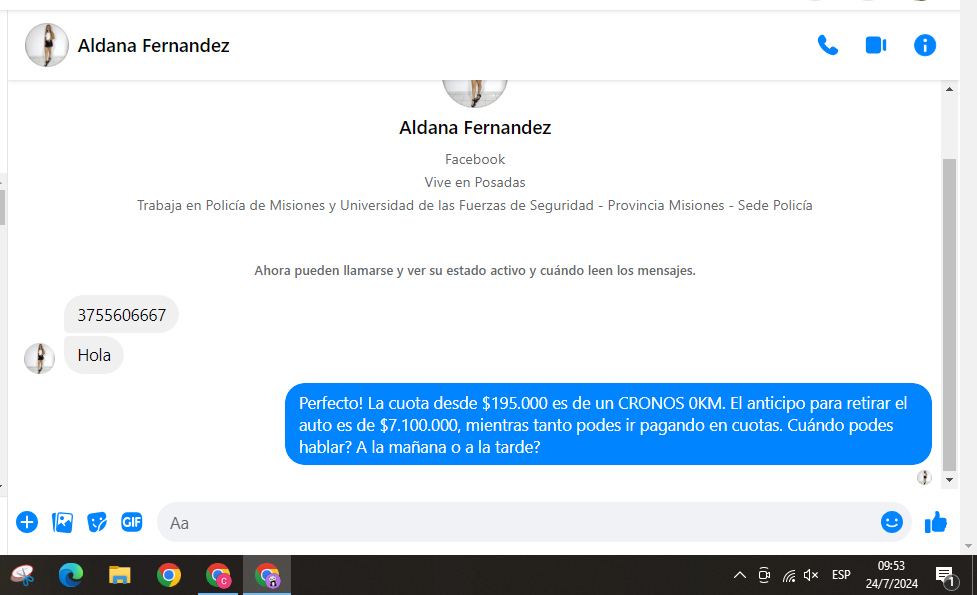Open the notification center
This screenshot has height=595, width=977.
pos(946,576)
